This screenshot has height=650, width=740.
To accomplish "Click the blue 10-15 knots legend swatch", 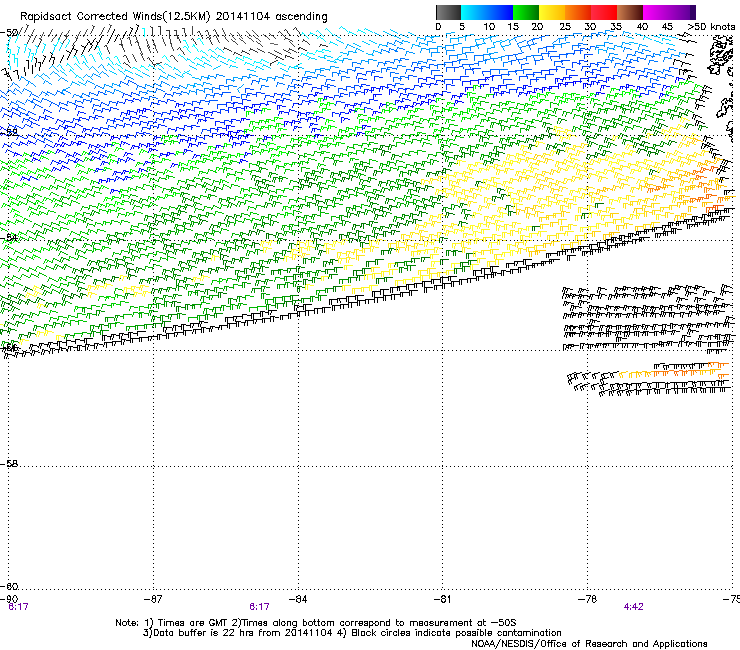I will coord(500,12).
